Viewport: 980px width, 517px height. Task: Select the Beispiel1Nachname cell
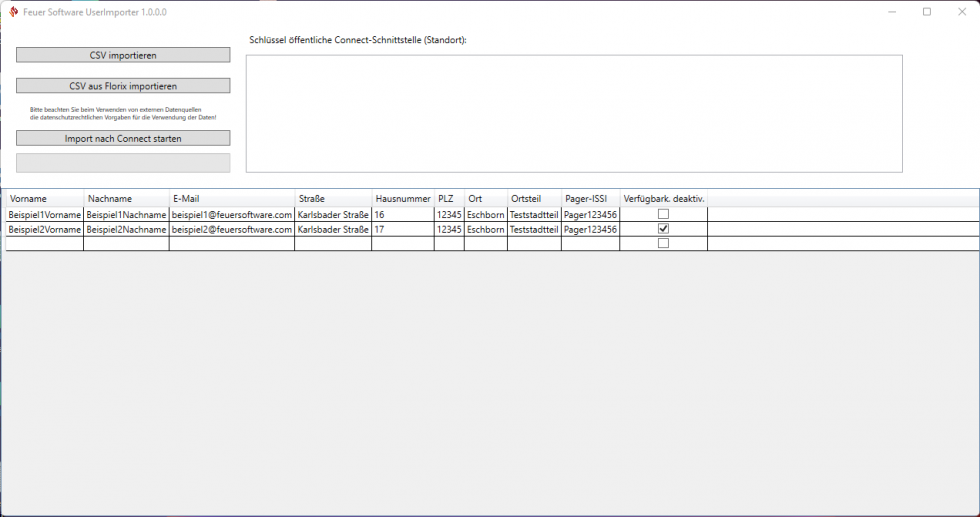pos(126,214)
